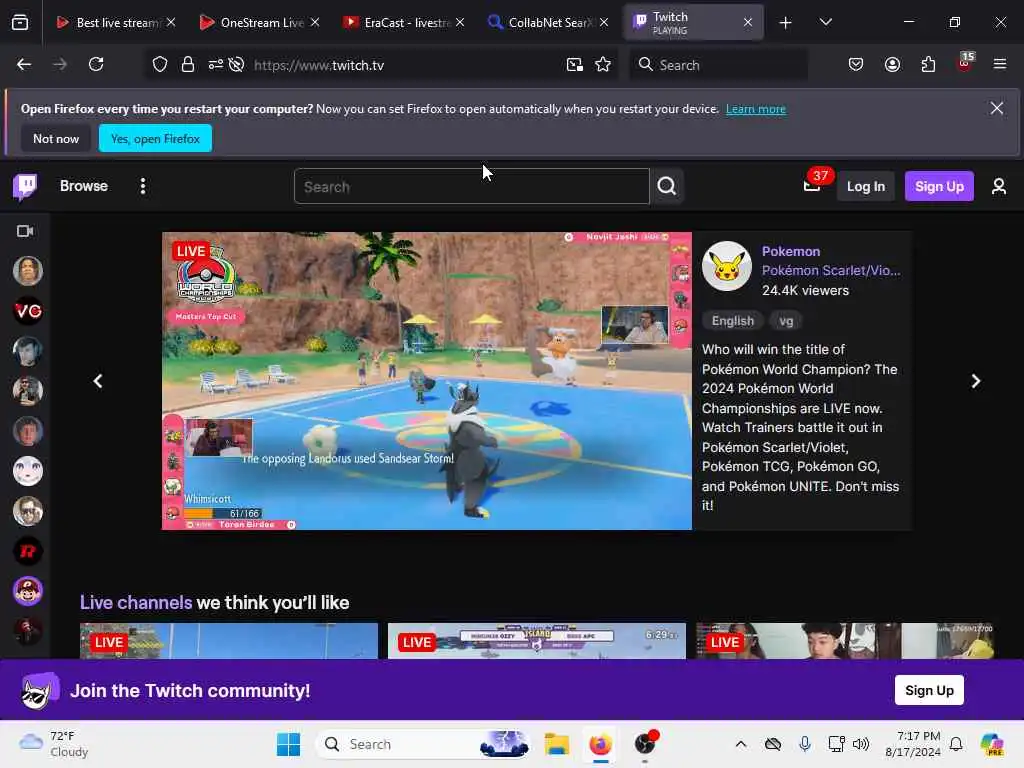Viewport: 1024px width, 768px height.
Task: Open the Firefox application hamburger menu
Action: click(1000, 64)
